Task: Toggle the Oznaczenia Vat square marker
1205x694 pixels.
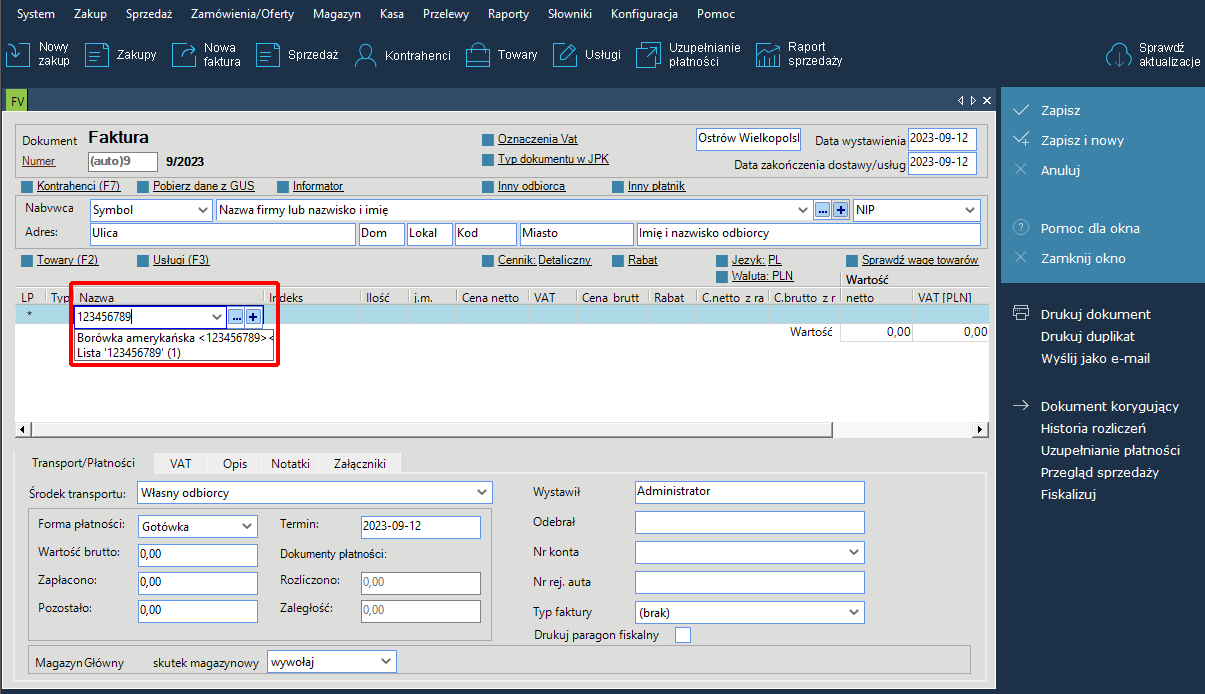Action: click(x=488, y=140)
